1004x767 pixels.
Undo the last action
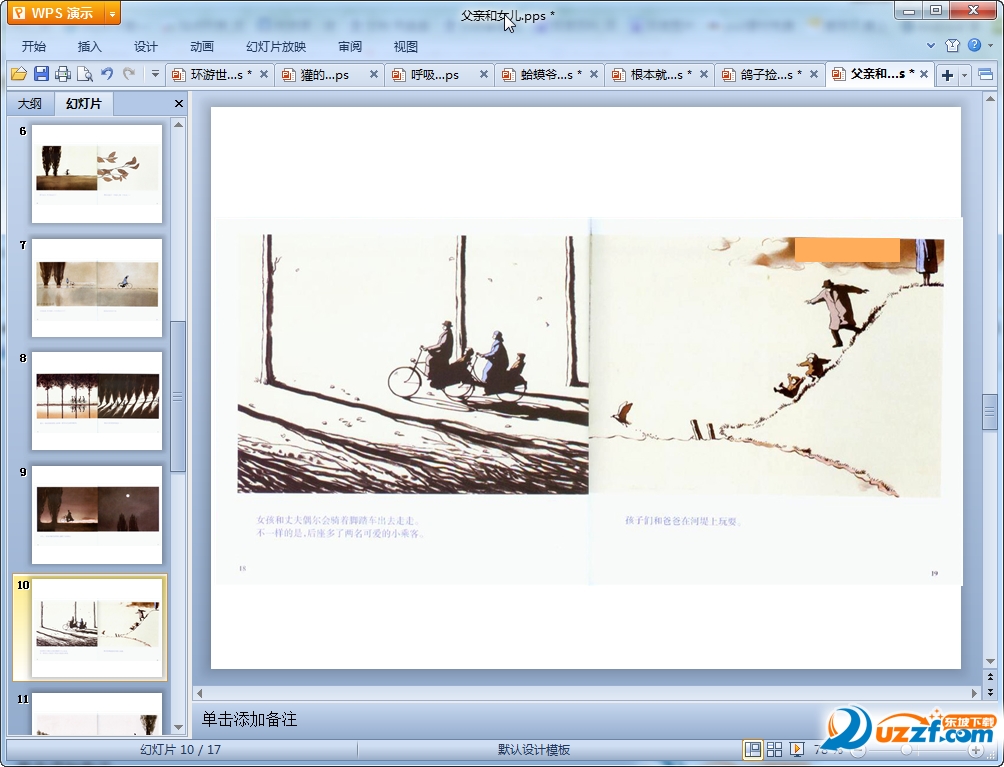coord(107,74)
